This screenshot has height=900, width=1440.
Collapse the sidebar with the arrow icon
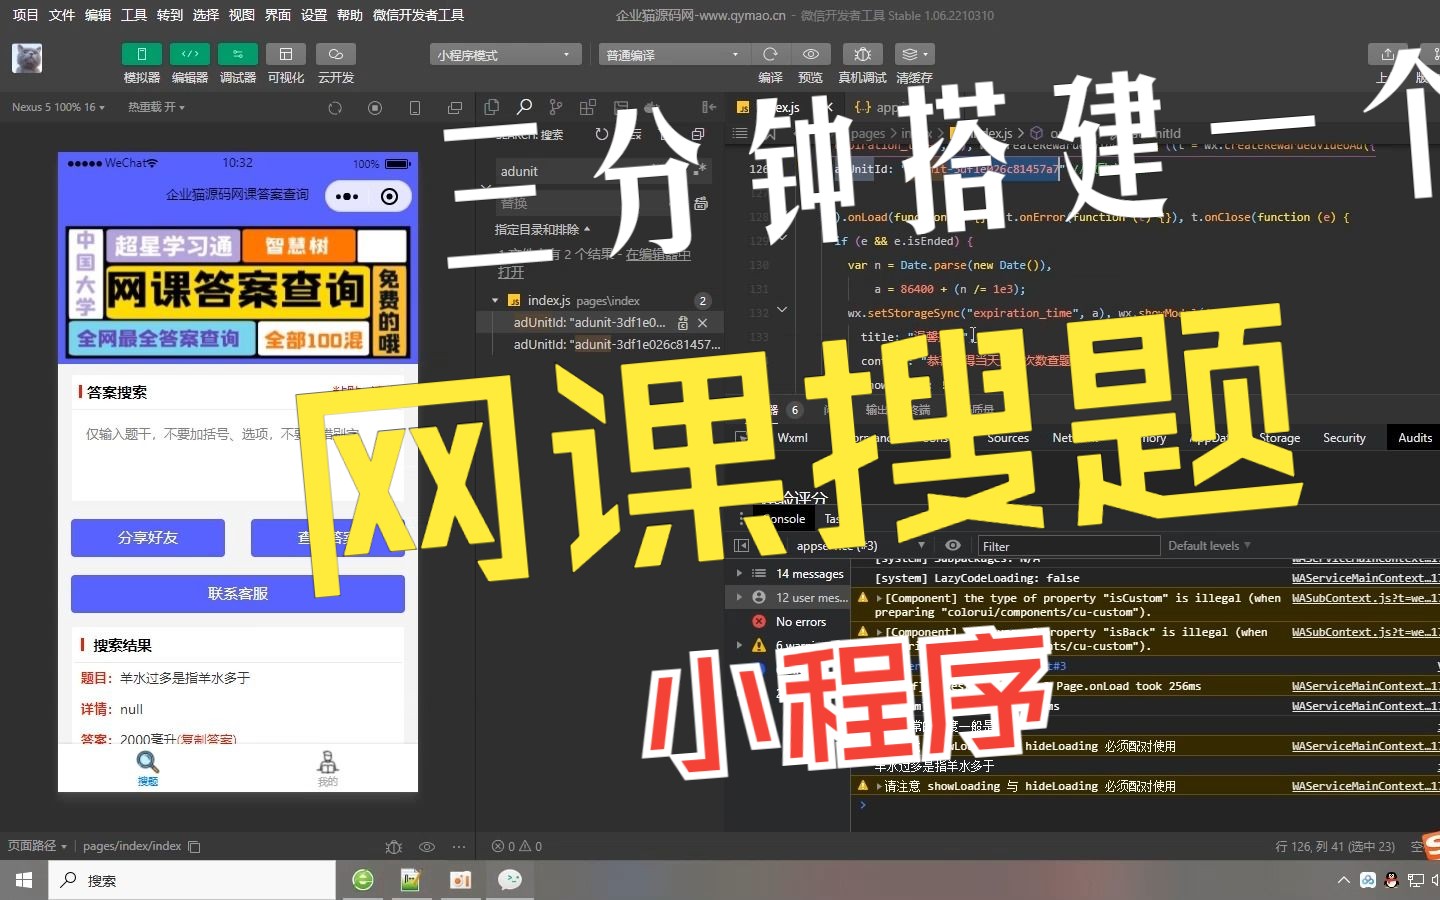coord(709,107)
